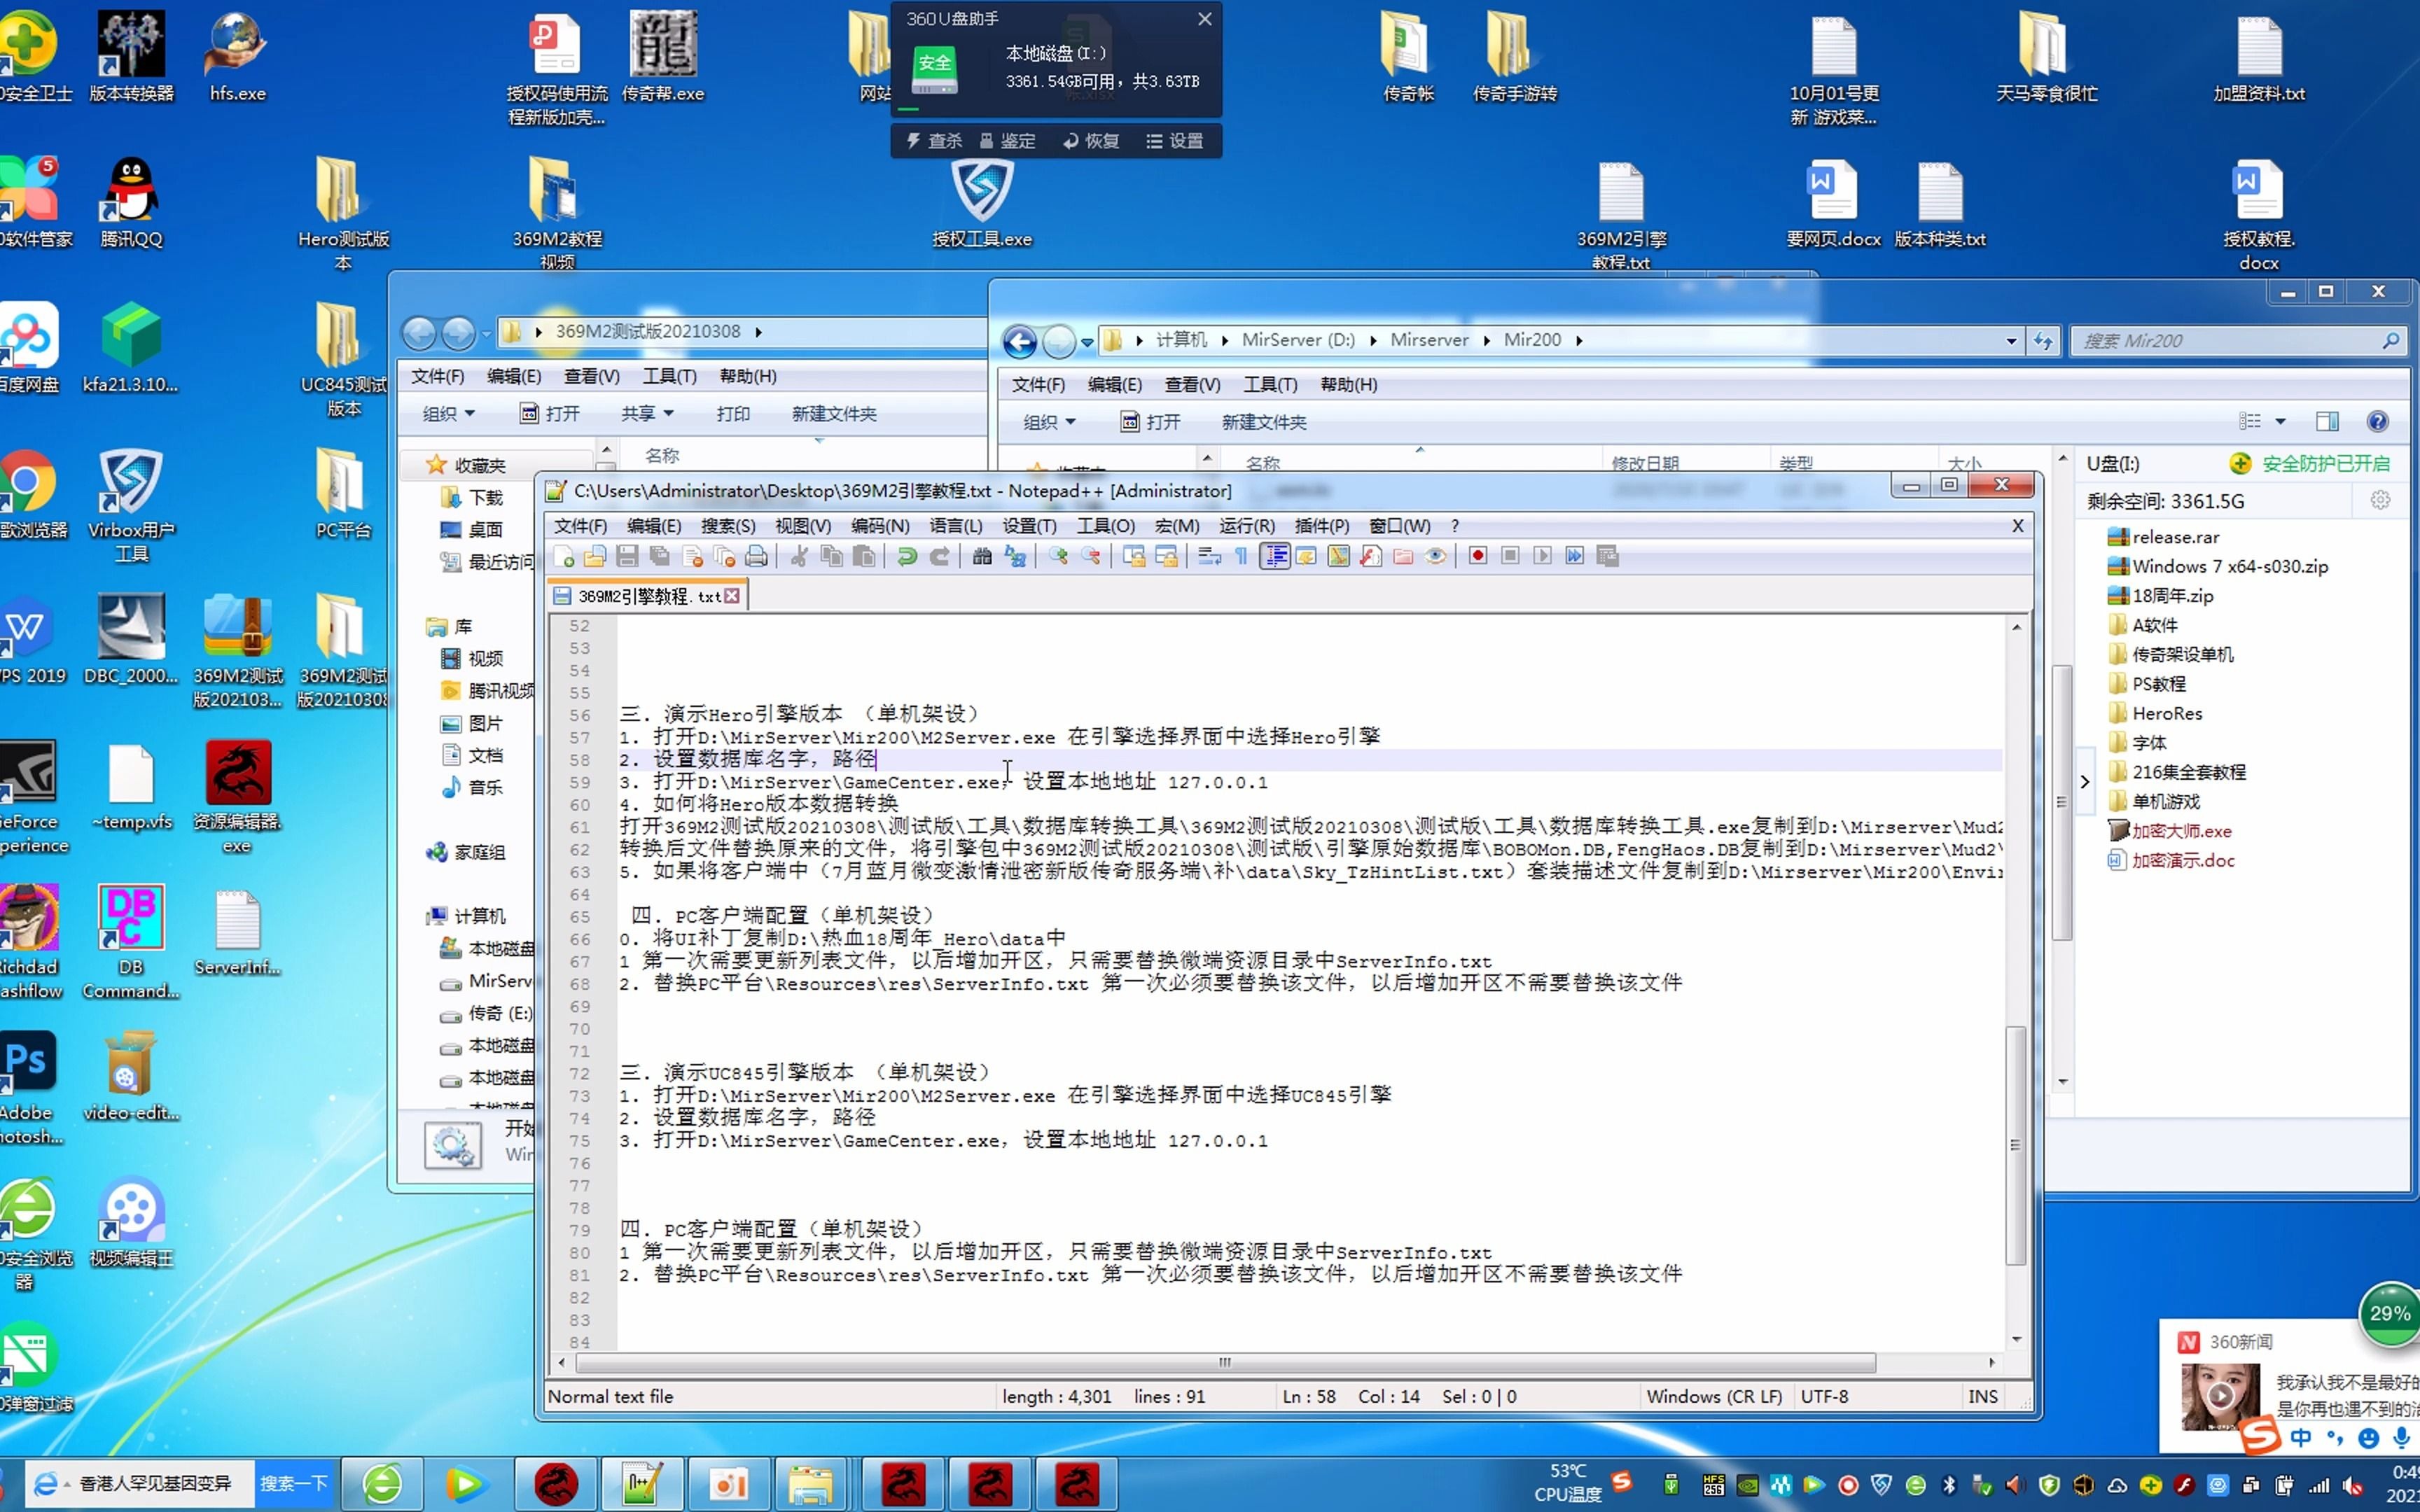Open the 腾讯QQ desktop icon
The image size is (2420, 1512).
tap(131, 202)
